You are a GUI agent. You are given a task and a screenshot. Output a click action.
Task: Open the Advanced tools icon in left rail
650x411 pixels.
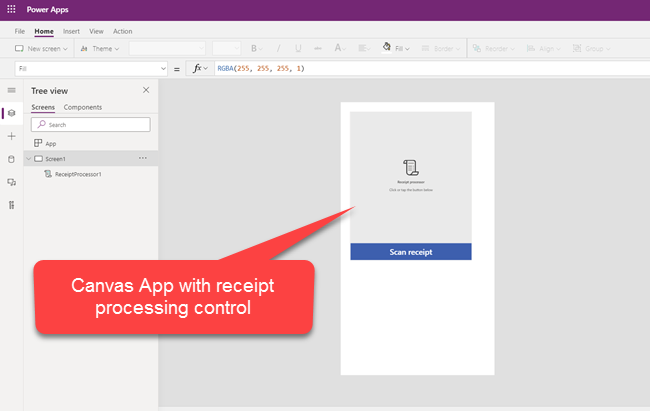(12, 205)
